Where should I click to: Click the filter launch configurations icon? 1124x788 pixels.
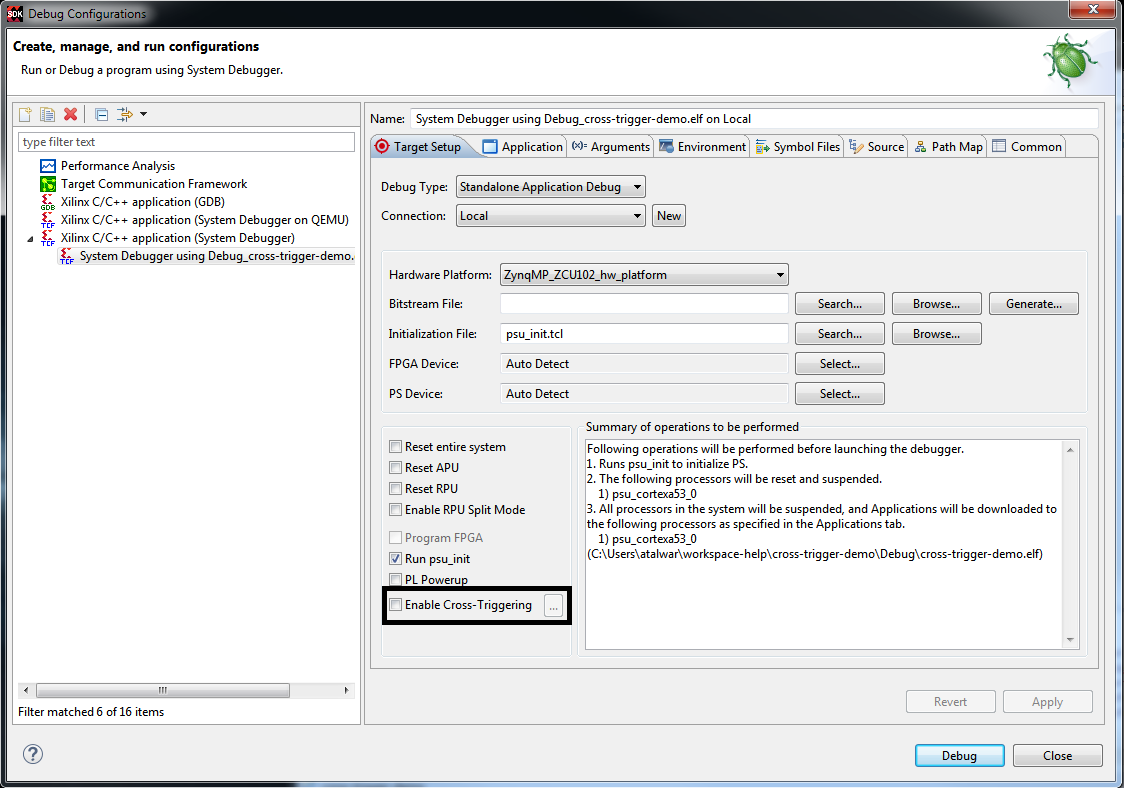click(125, 114)
